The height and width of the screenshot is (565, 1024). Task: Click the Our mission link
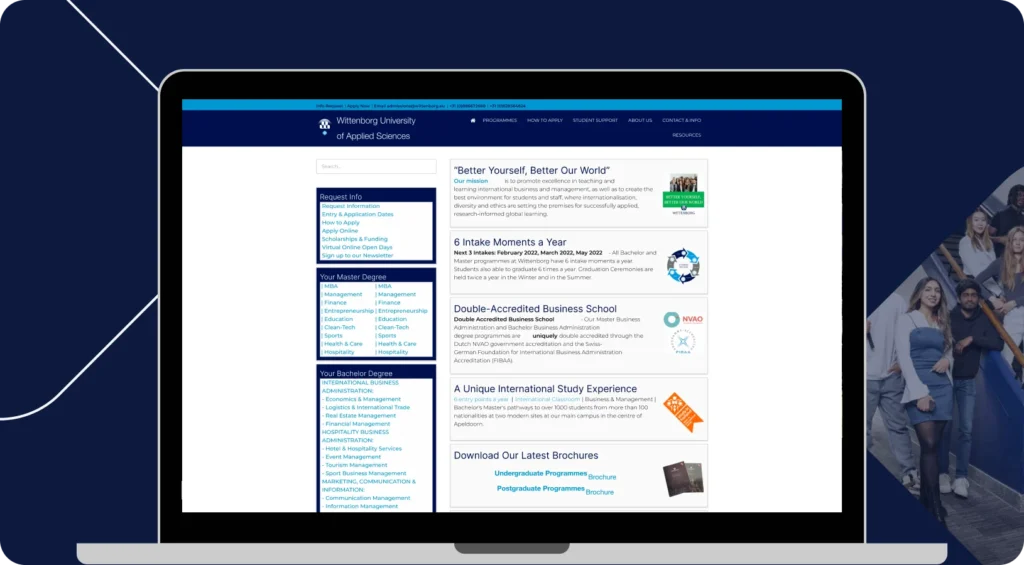pos(471,181)
